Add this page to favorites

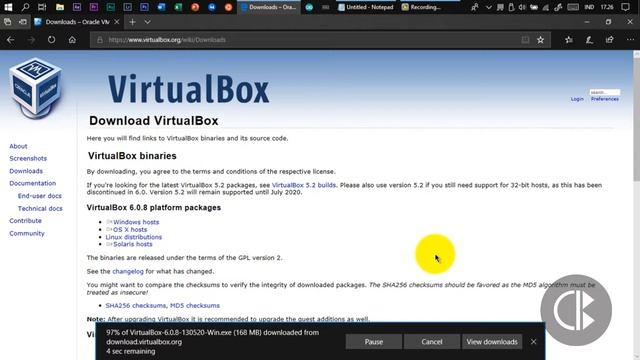540,40
